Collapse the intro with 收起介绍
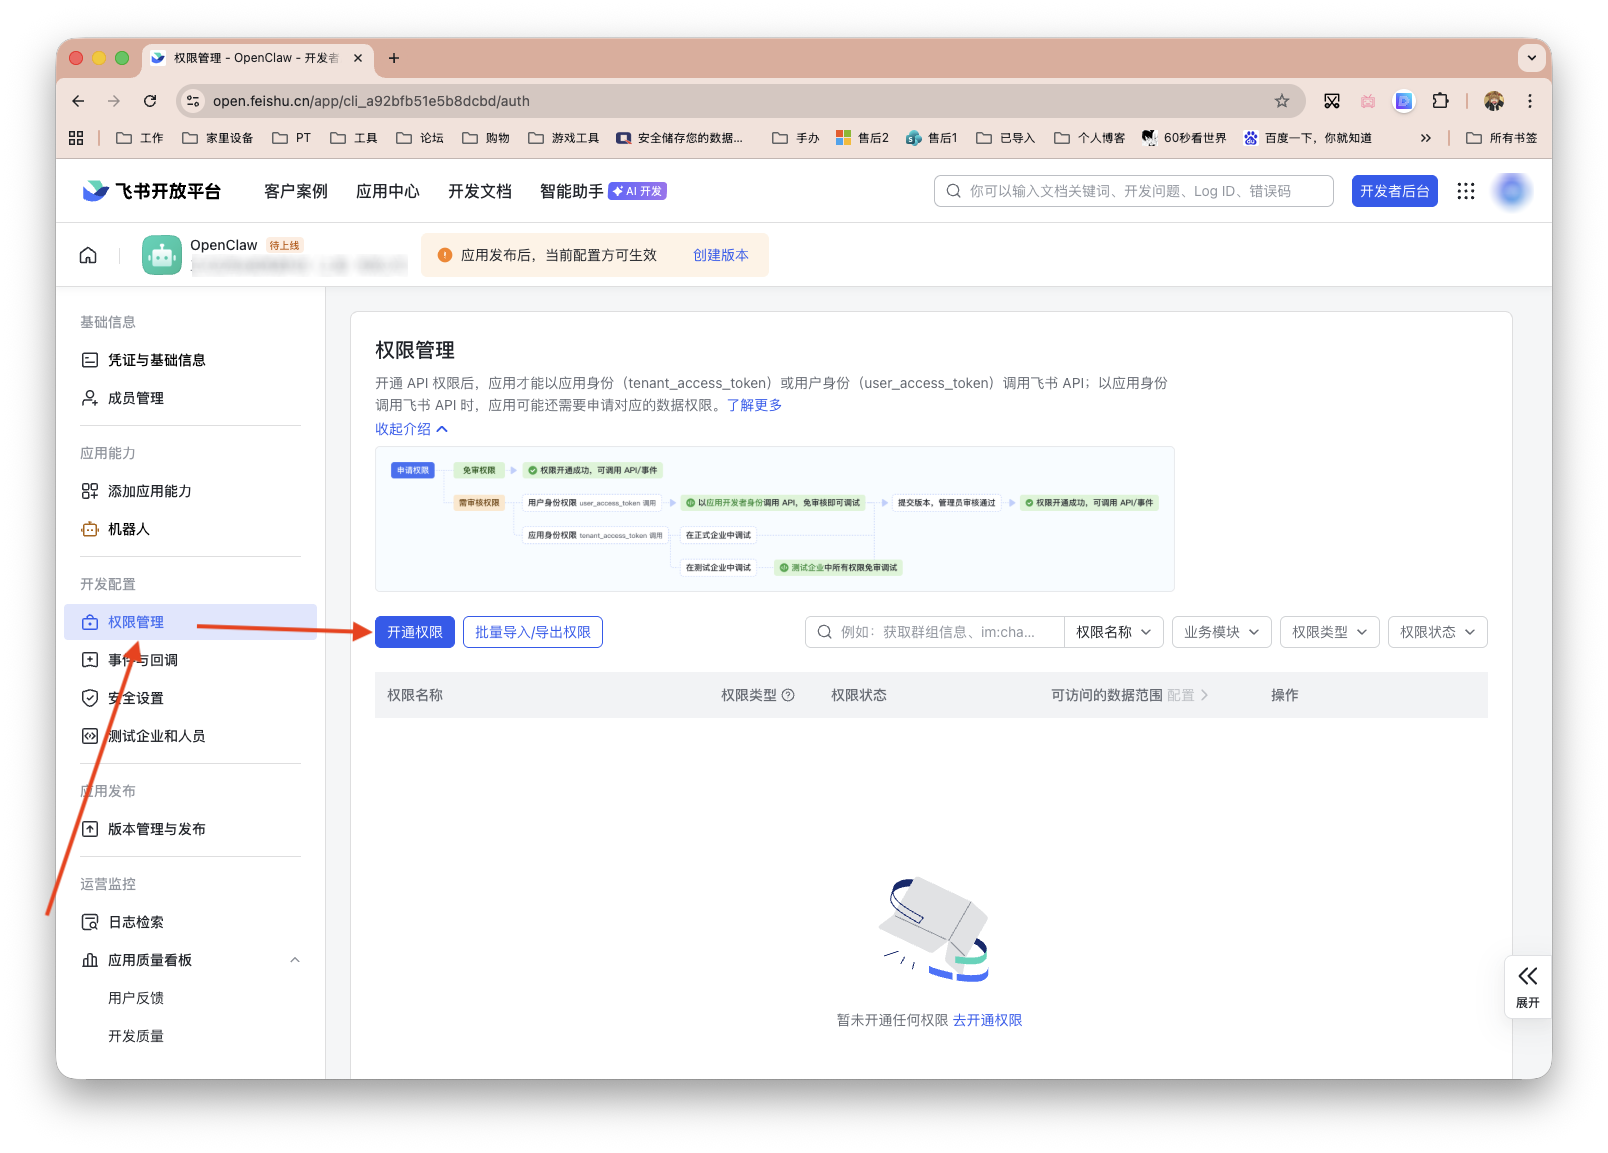Image resolution: width=1608 pixels, height=1153 pixels. 411,429
